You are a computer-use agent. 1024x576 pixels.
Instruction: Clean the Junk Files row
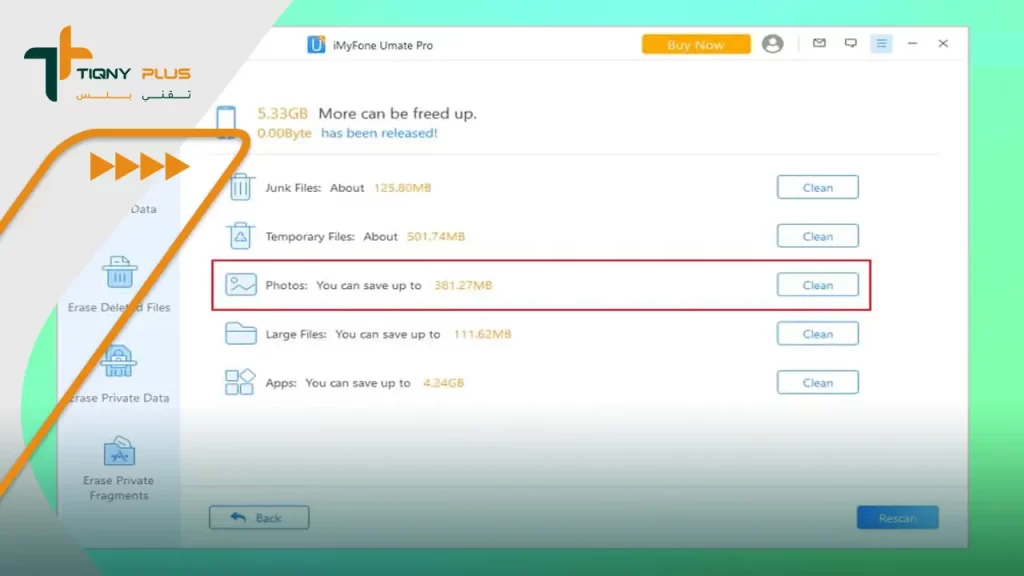point(818,187)
